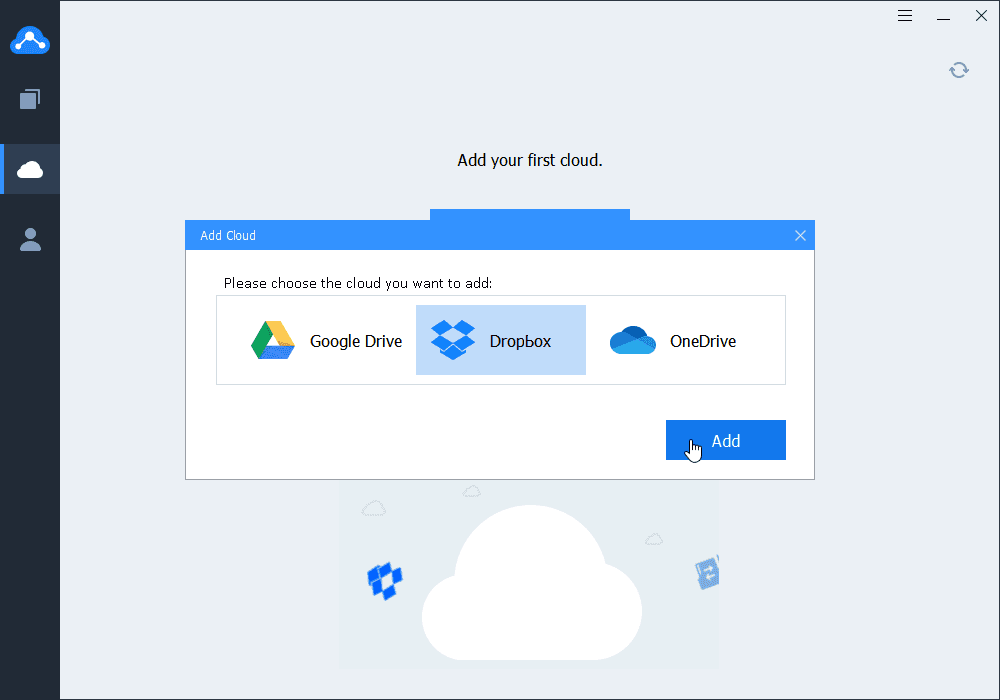1000x700 pixels.
Task: Click the Add button
Action: (726, 440)
